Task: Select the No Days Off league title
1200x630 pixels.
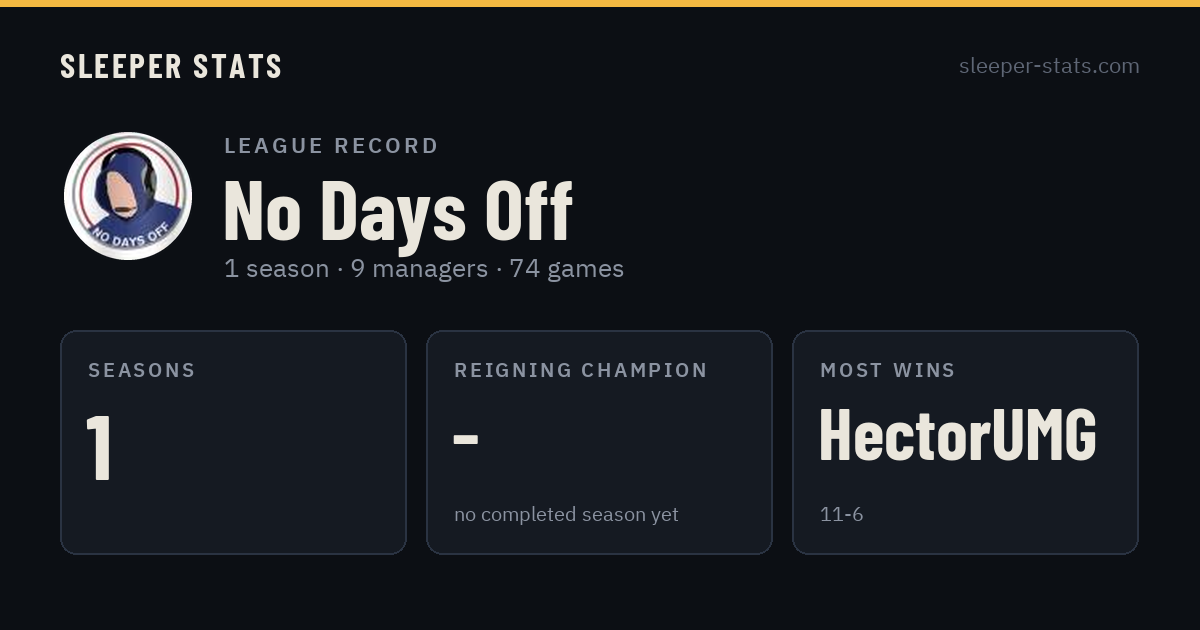Action: click(398, 212)
